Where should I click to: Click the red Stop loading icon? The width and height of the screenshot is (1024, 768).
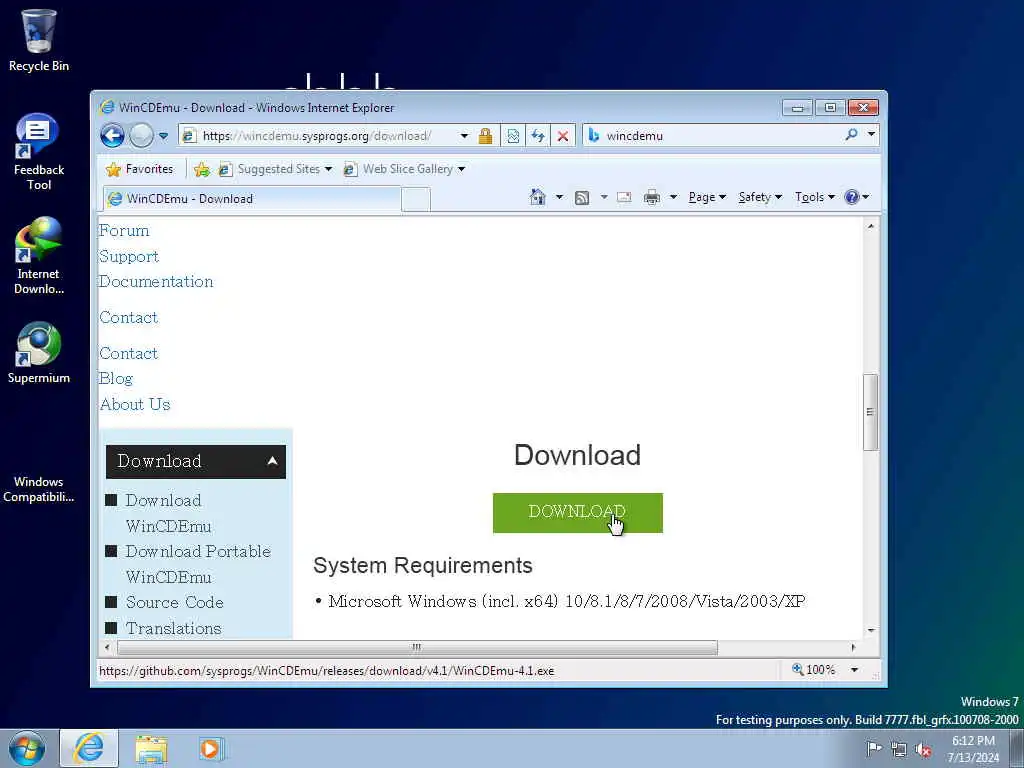(562, 136)
